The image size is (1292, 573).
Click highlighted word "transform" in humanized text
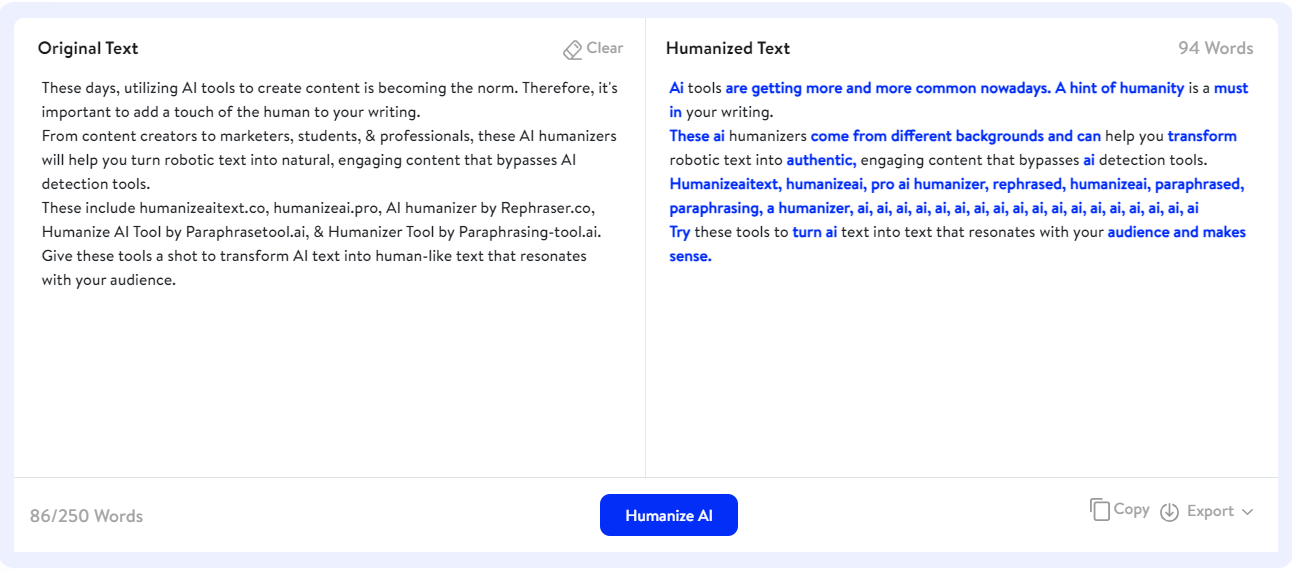(1202, 136)
